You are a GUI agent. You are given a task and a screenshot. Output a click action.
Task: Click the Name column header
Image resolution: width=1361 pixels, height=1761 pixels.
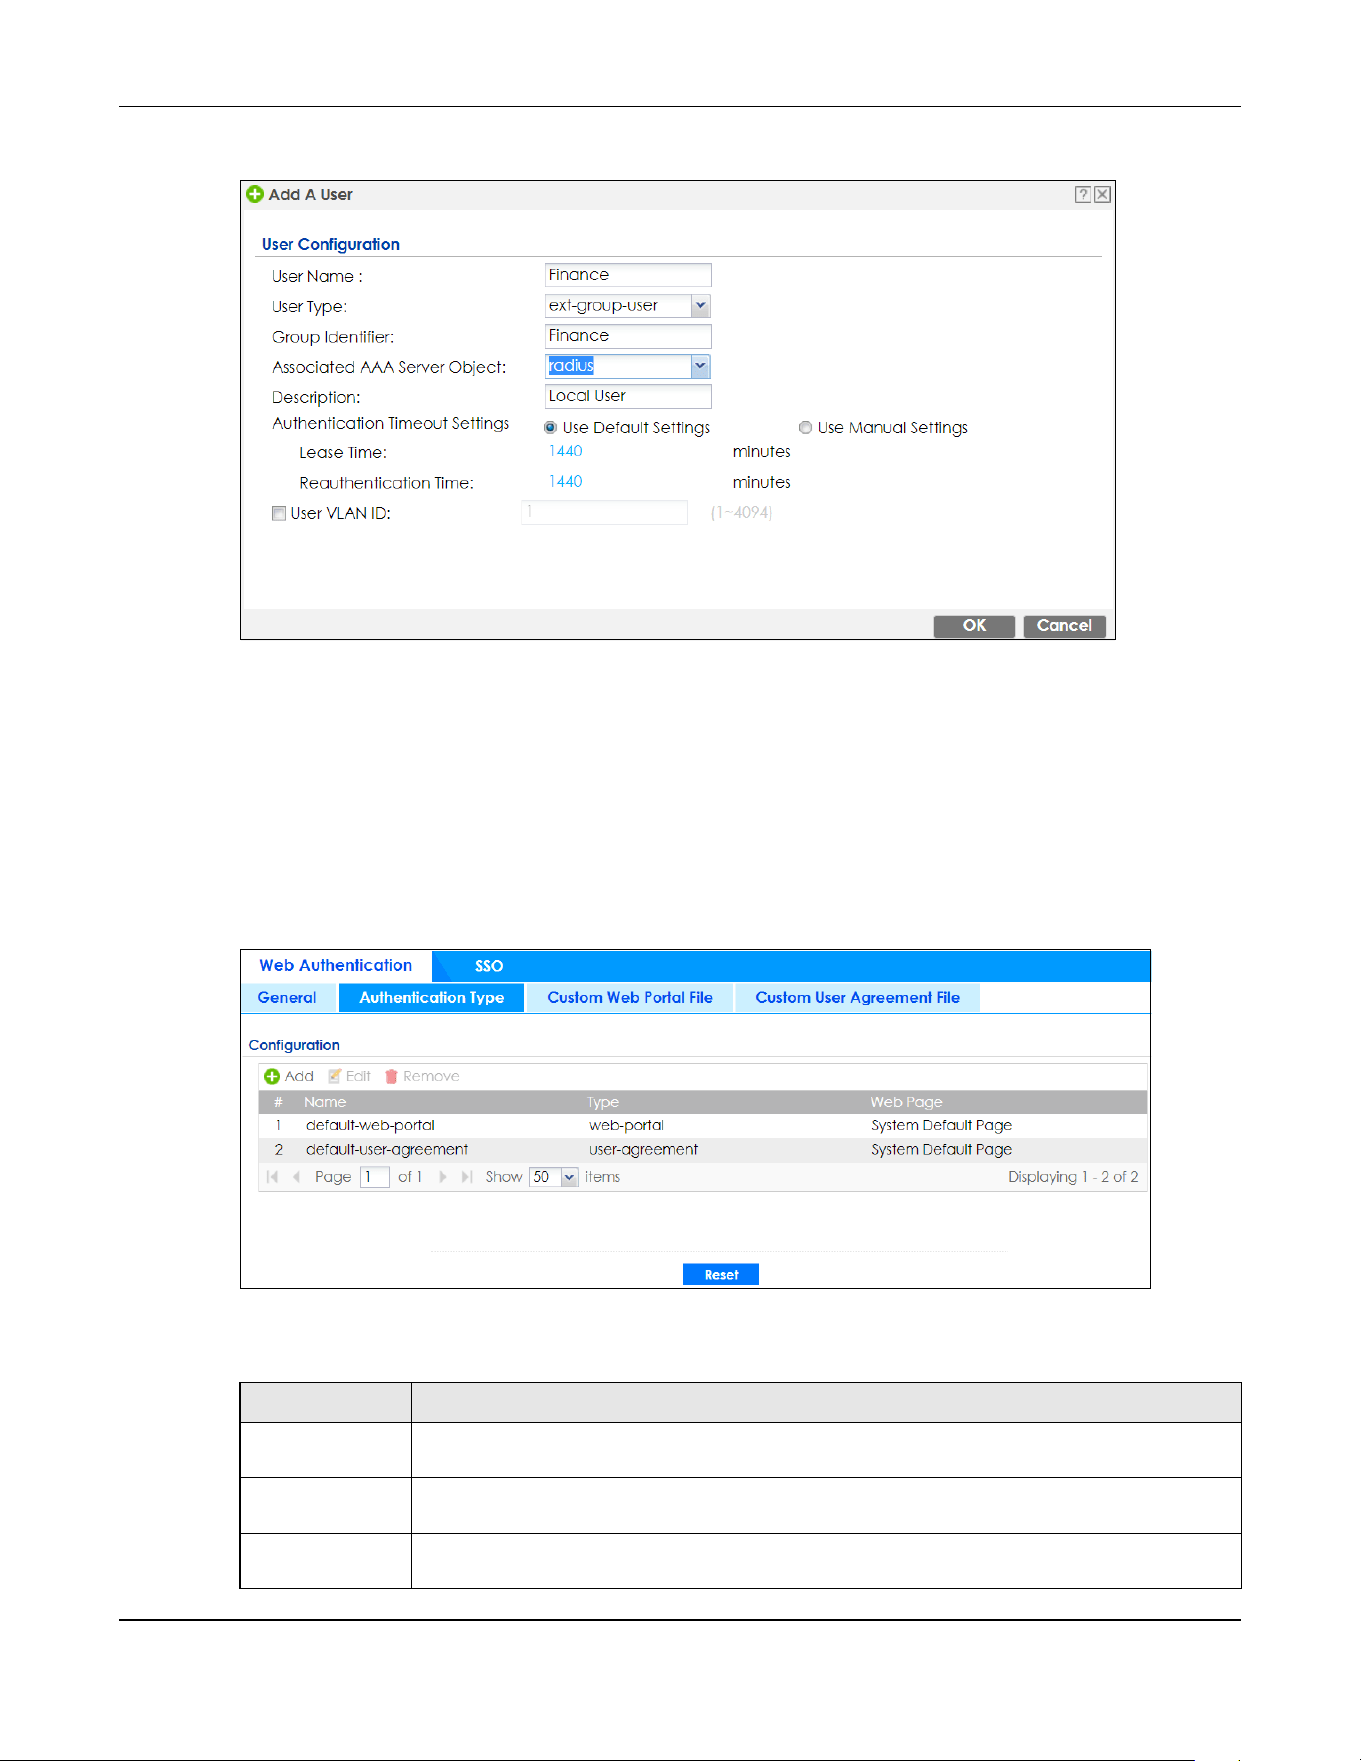point(325,1102)
